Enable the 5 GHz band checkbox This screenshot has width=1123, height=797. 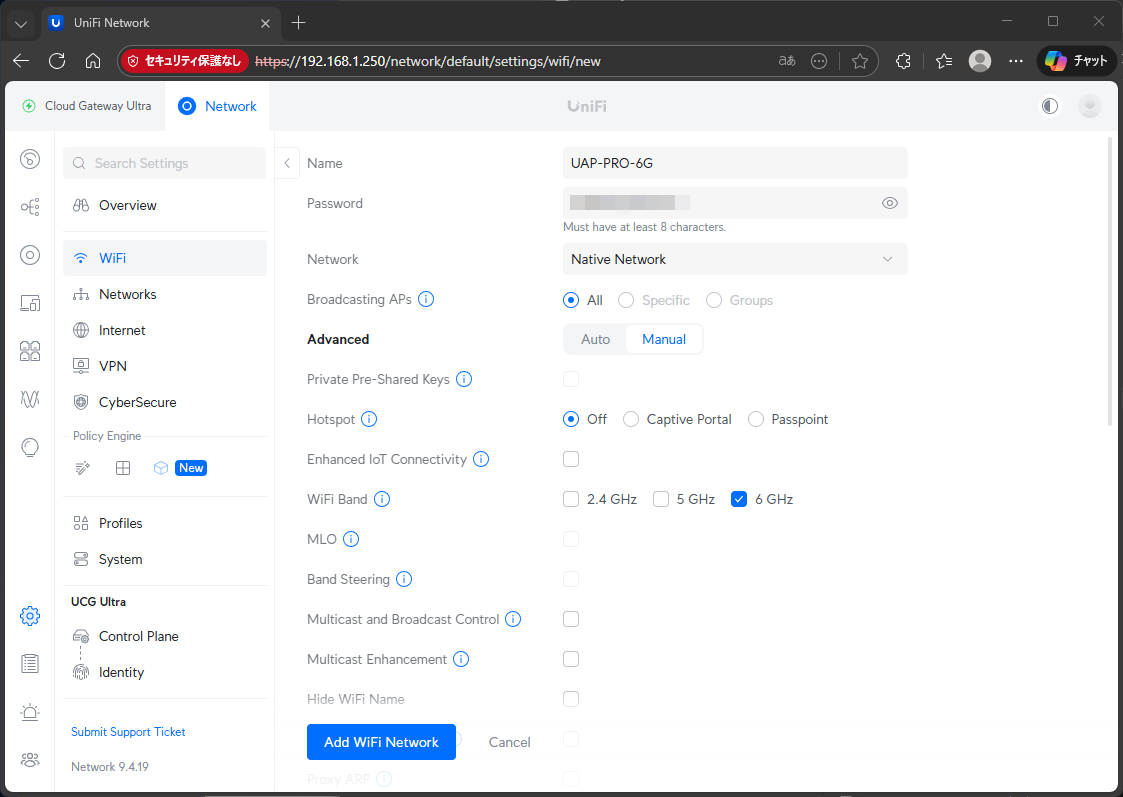(661, 499)
